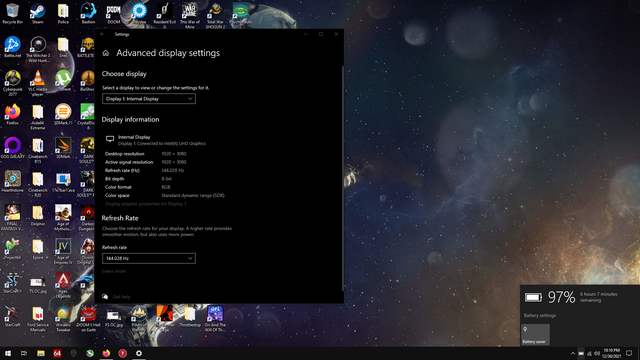
Task: Open Display adapter properties for Display 1
Action: point(145,204)
